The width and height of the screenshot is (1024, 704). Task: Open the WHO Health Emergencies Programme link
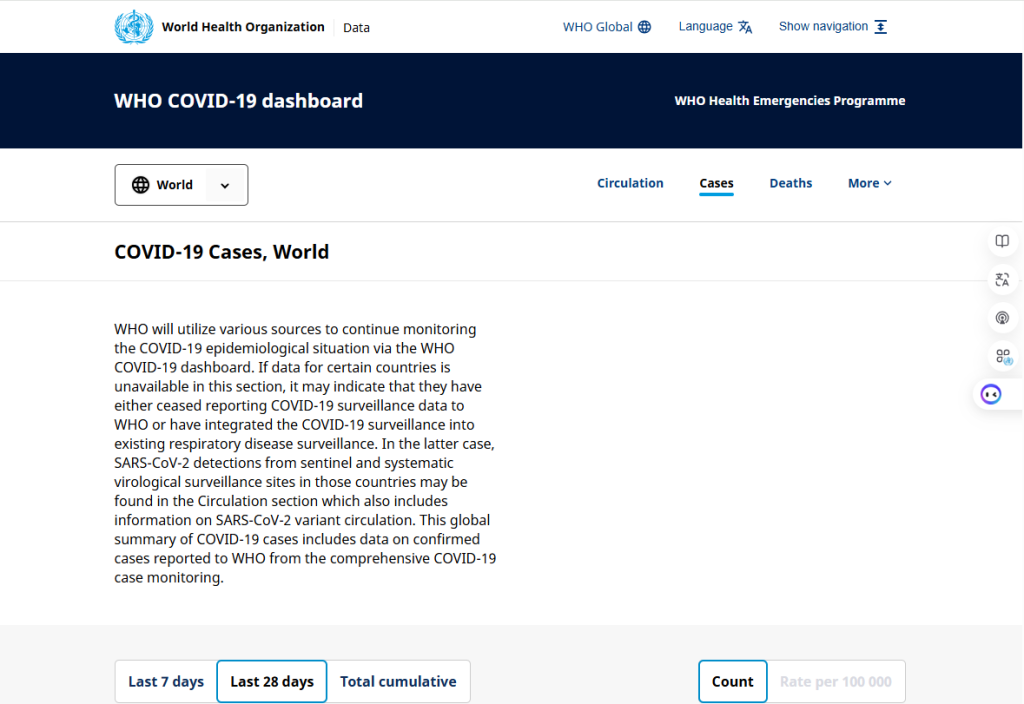coord(789,101)
